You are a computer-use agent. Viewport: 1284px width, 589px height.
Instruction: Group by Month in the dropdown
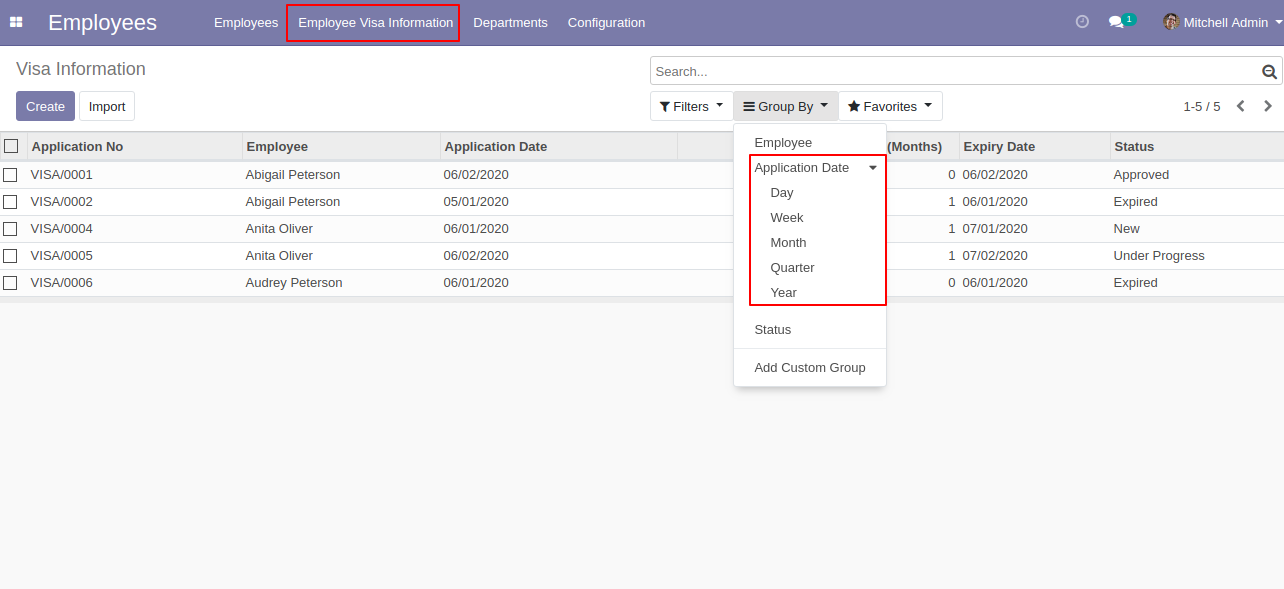click(788, 243)
